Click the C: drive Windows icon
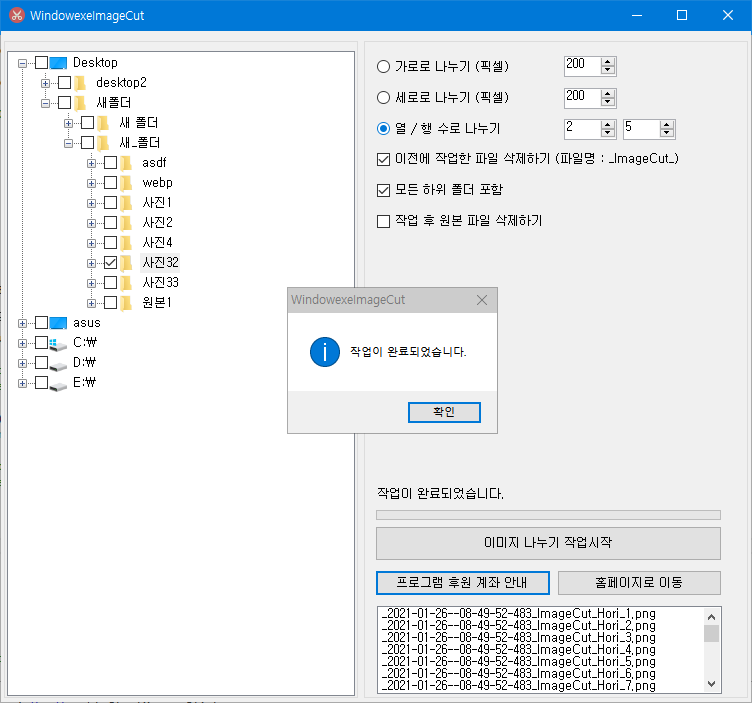Viewport: 752px width, 703px height. [x=58, y=343]
